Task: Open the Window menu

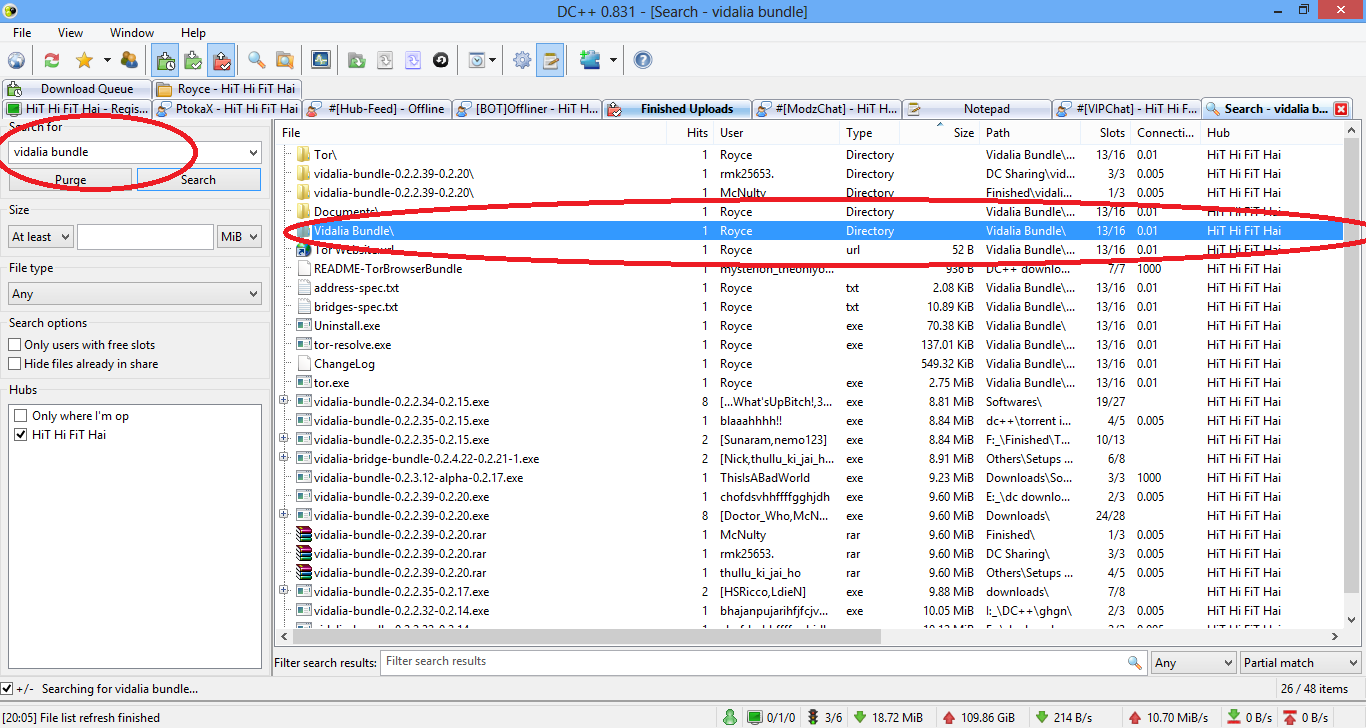Action: pyautogui.click(x=132, y=33)
